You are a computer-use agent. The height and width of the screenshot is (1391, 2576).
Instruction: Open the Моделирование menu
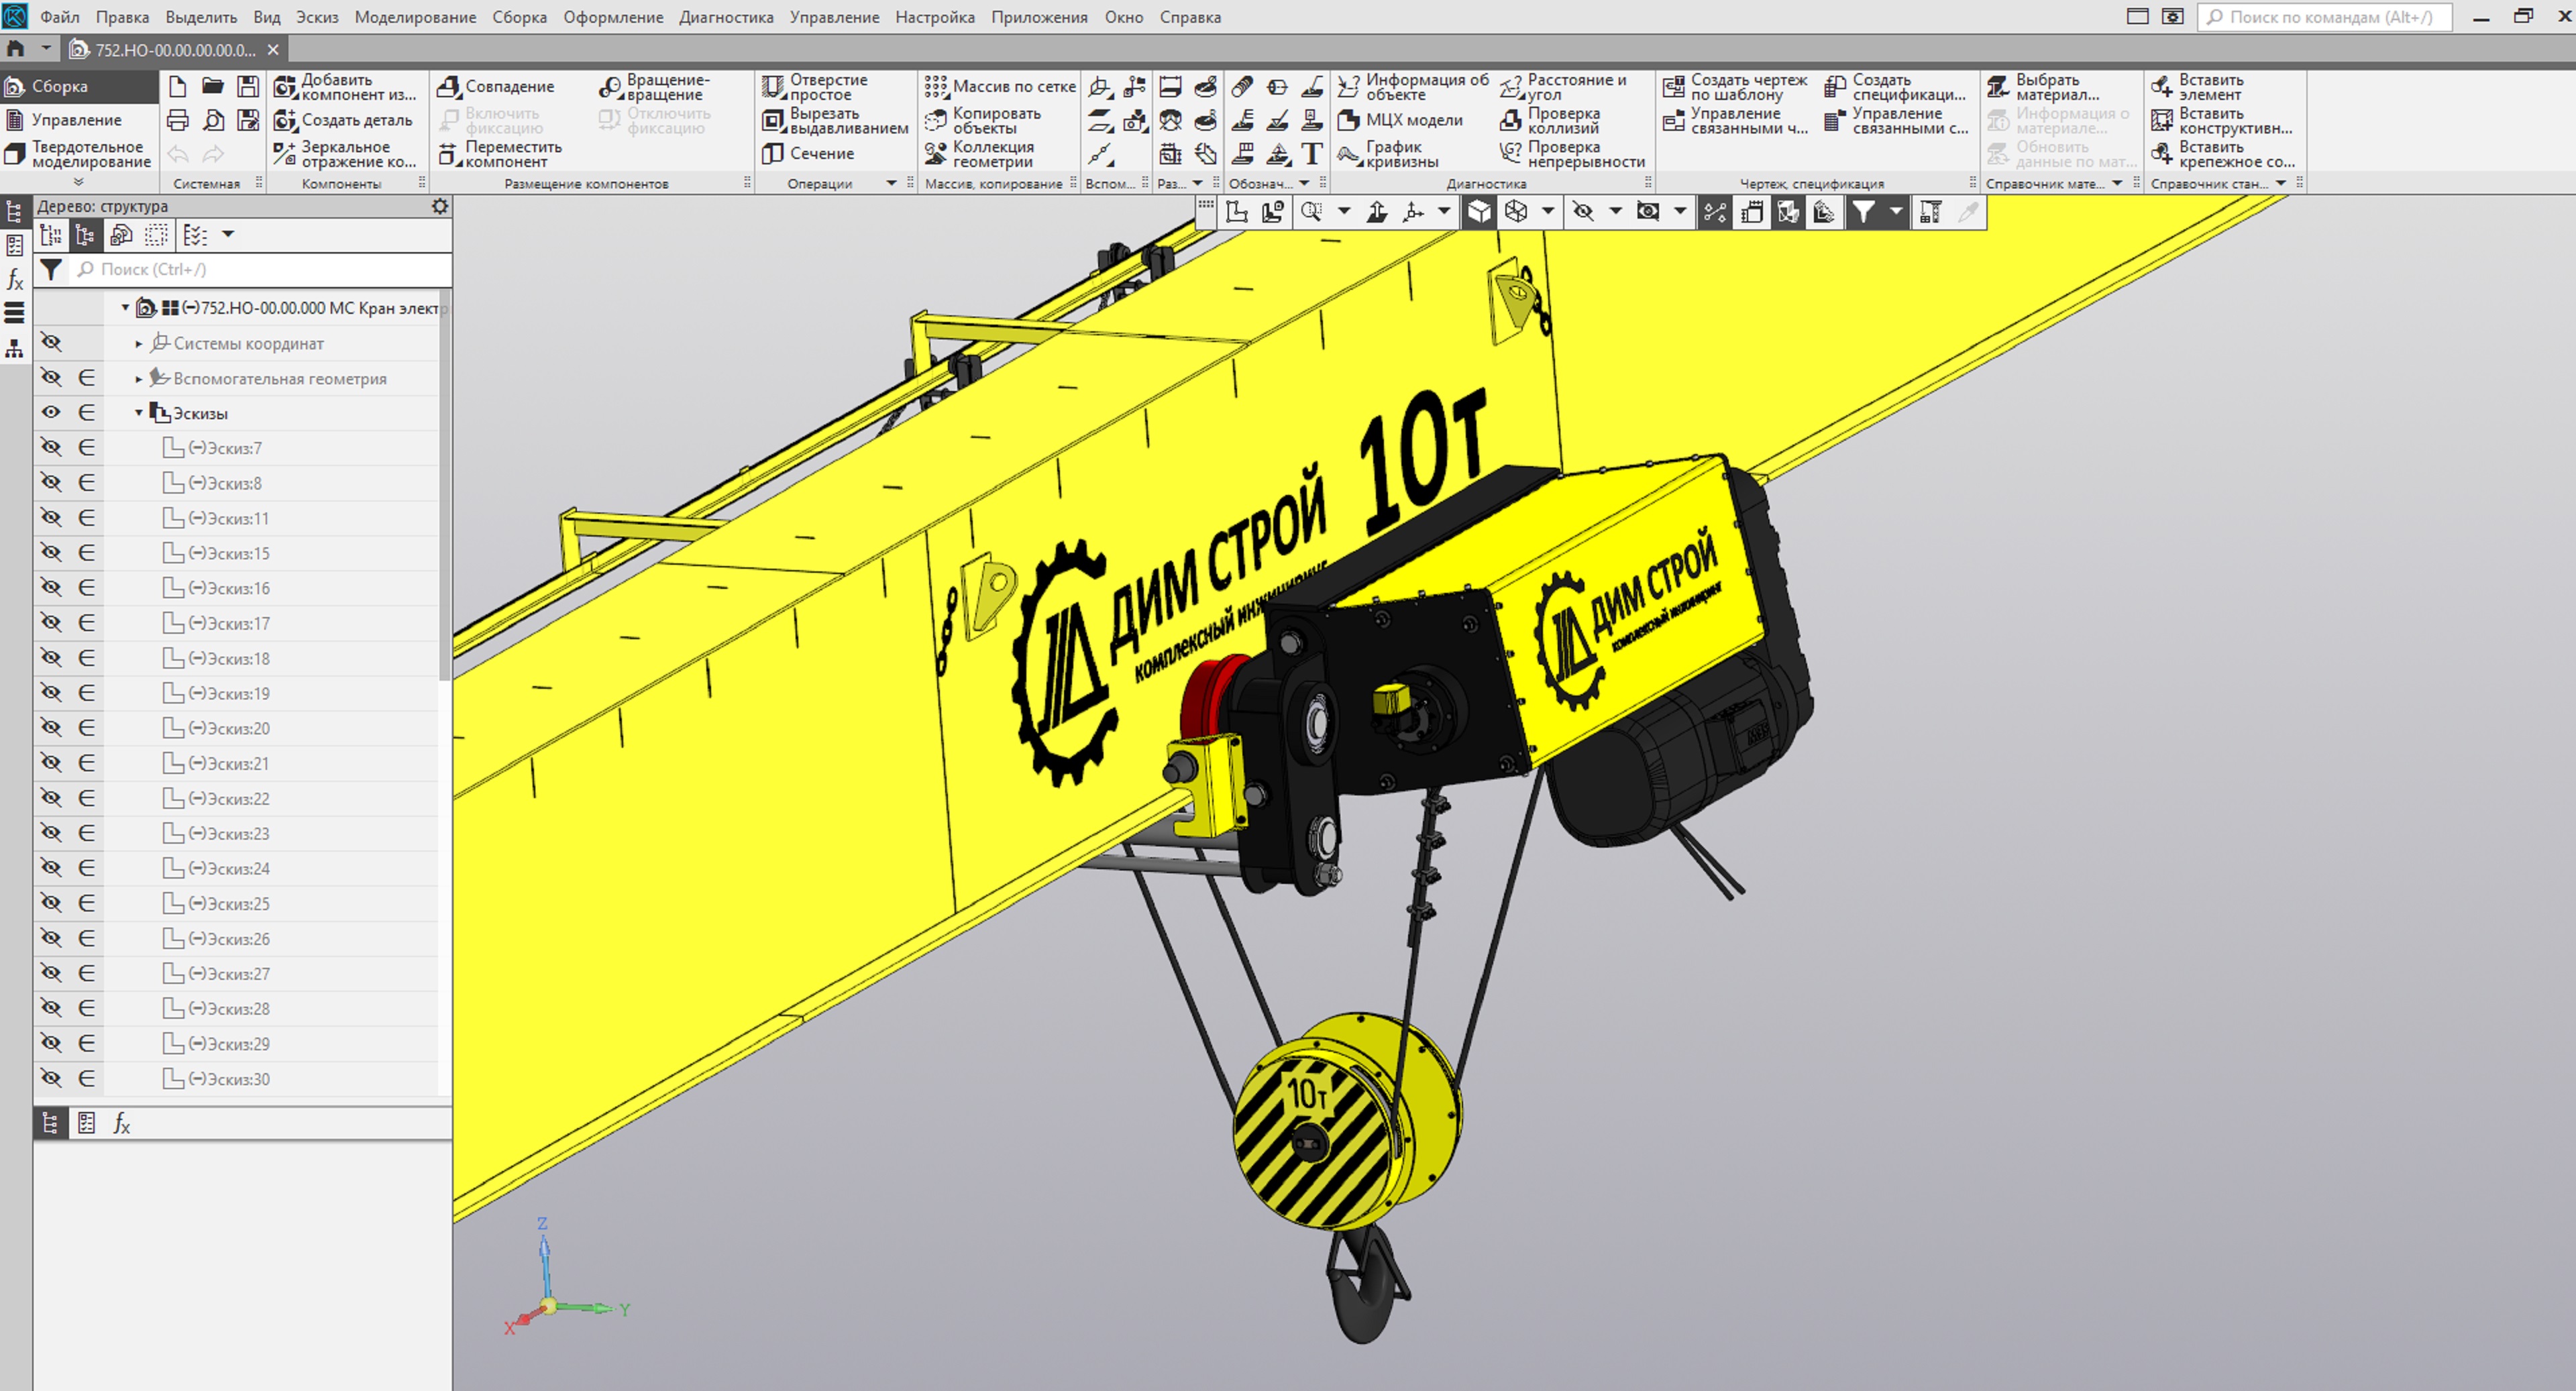(x=415, y=17)
